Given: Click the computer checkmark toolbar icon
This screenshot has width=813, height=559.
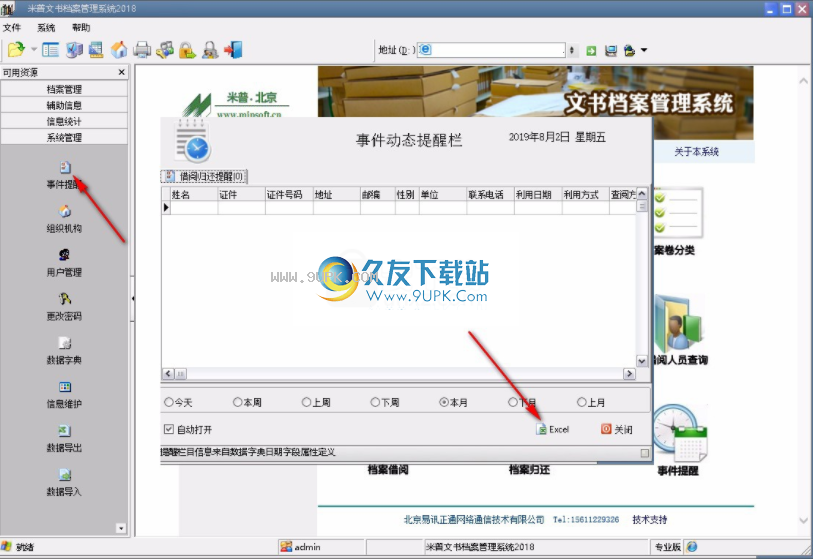Looking at the screenshot, I should tap(74, 50).
